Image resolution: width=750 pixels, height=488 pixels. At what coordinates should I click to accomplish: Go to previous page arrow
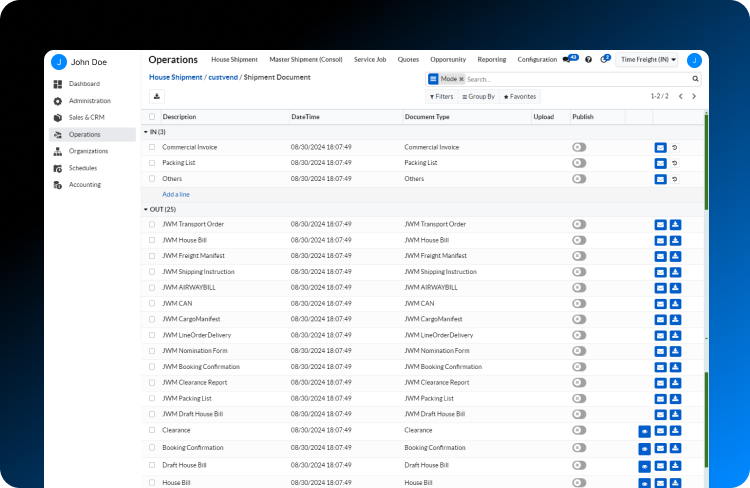681,97
